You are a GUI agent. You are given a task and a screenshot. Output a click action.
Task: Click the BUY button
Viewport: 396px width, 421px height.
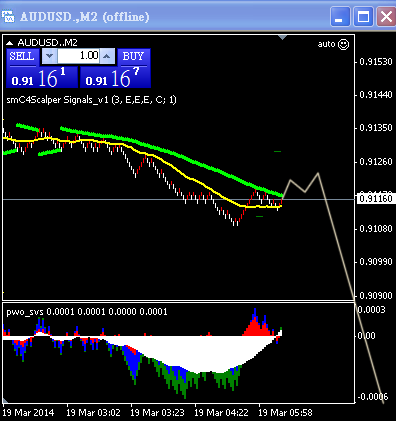tap(134, 57)
